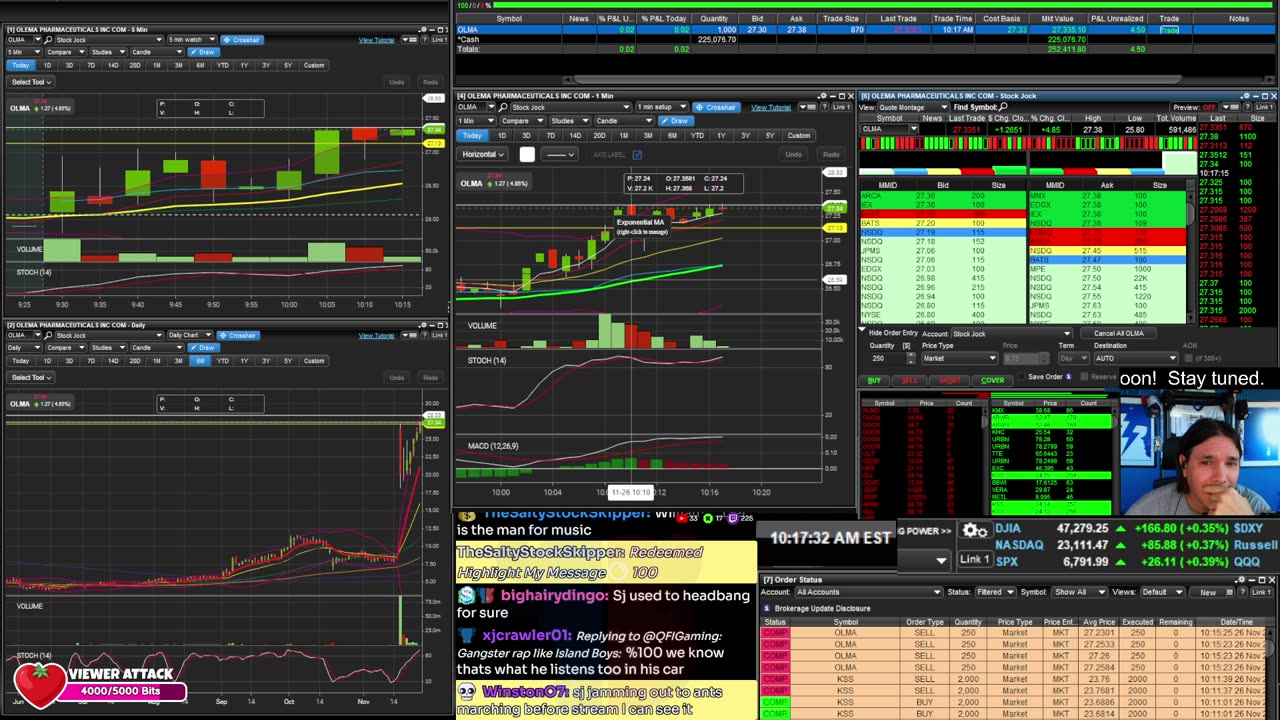This screenshot has height=720, width=1280.
Task: Open settings gear in Order Status title bar
Action: [x=1241, y=580]
